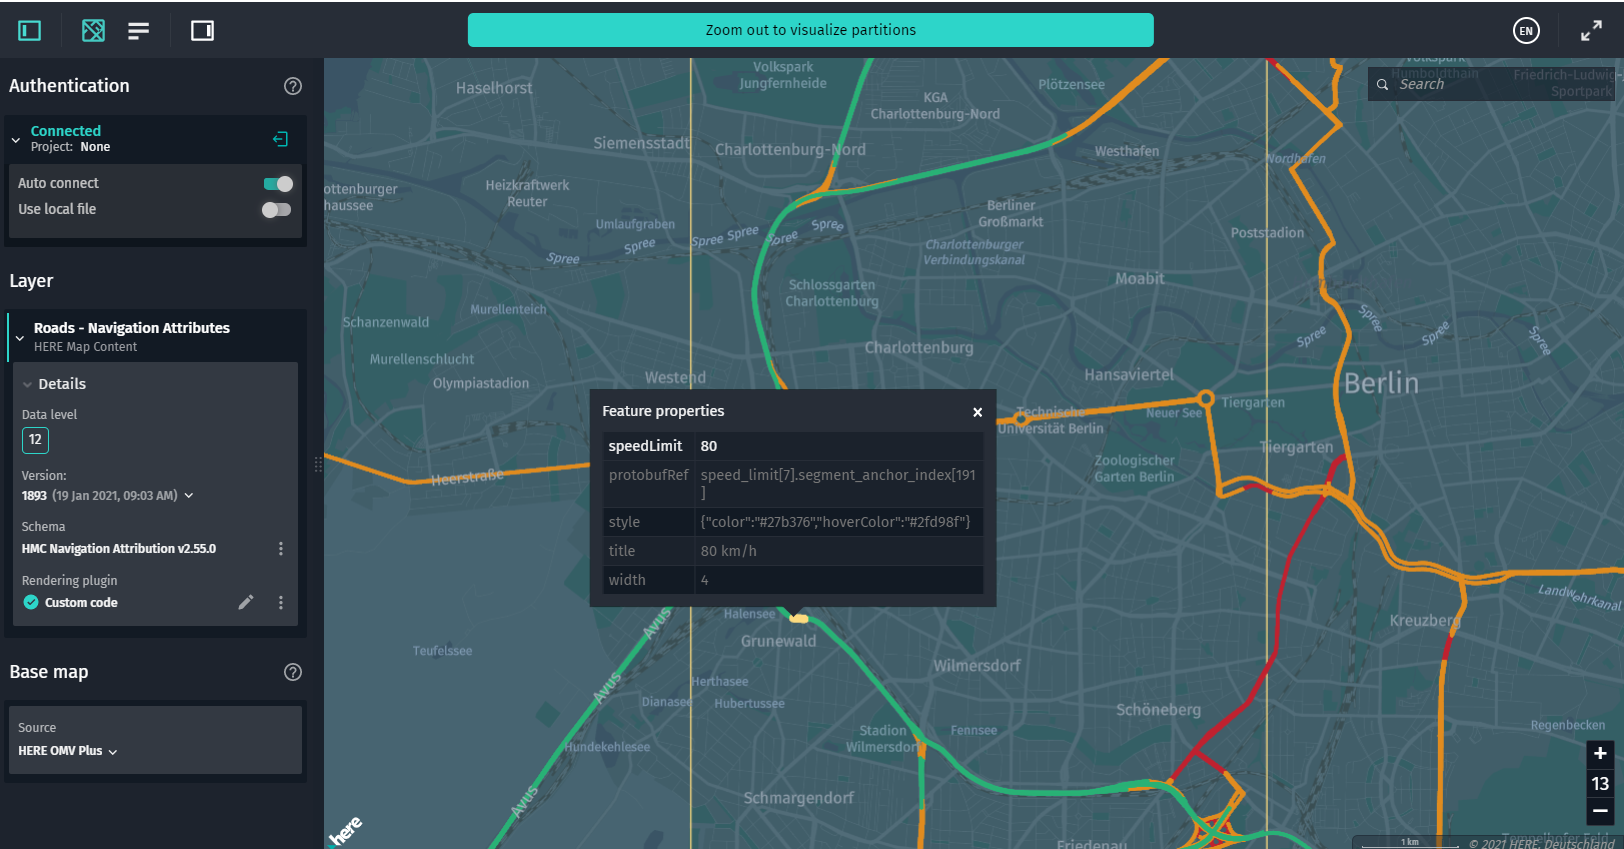Screen dimensions: 1624x849
Task: Collapse the Details section
Action: coord(27,384)
